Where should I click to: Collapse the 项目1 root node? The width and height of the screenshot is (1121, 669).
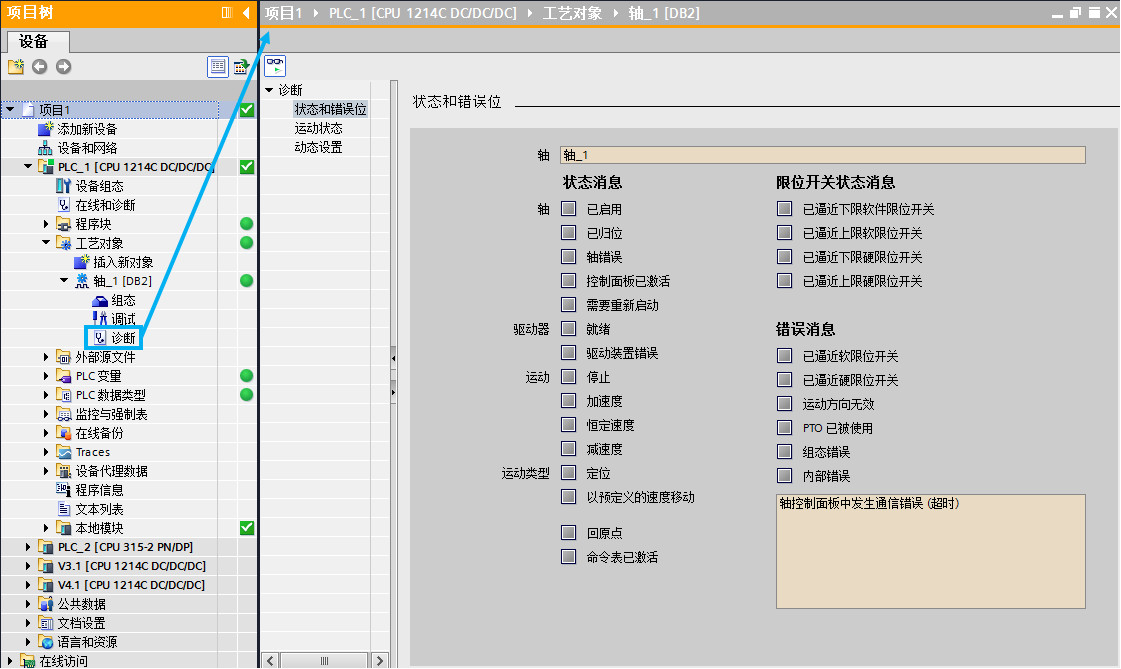coord(10,109)
